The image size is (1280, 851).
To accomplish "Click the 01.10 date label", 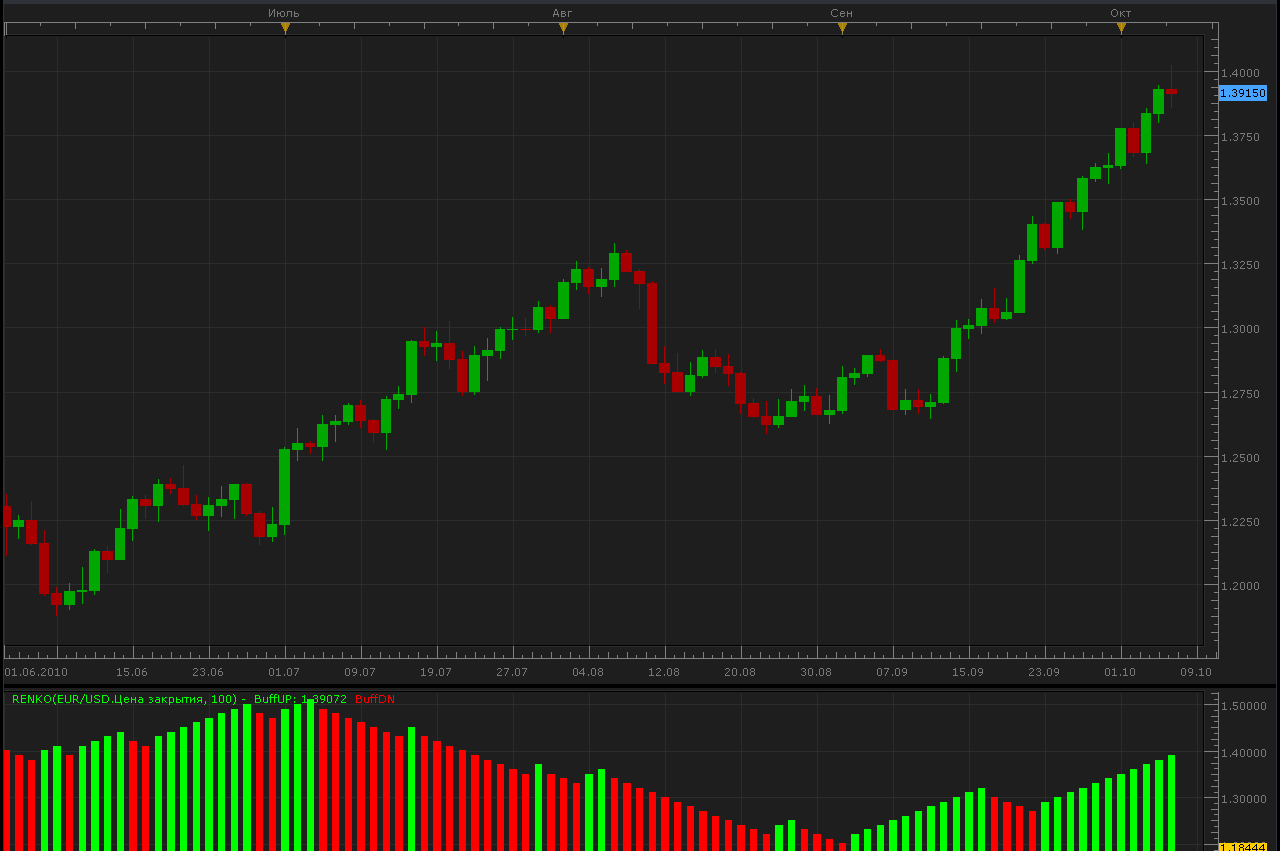I will click(x=1120, y=672).
